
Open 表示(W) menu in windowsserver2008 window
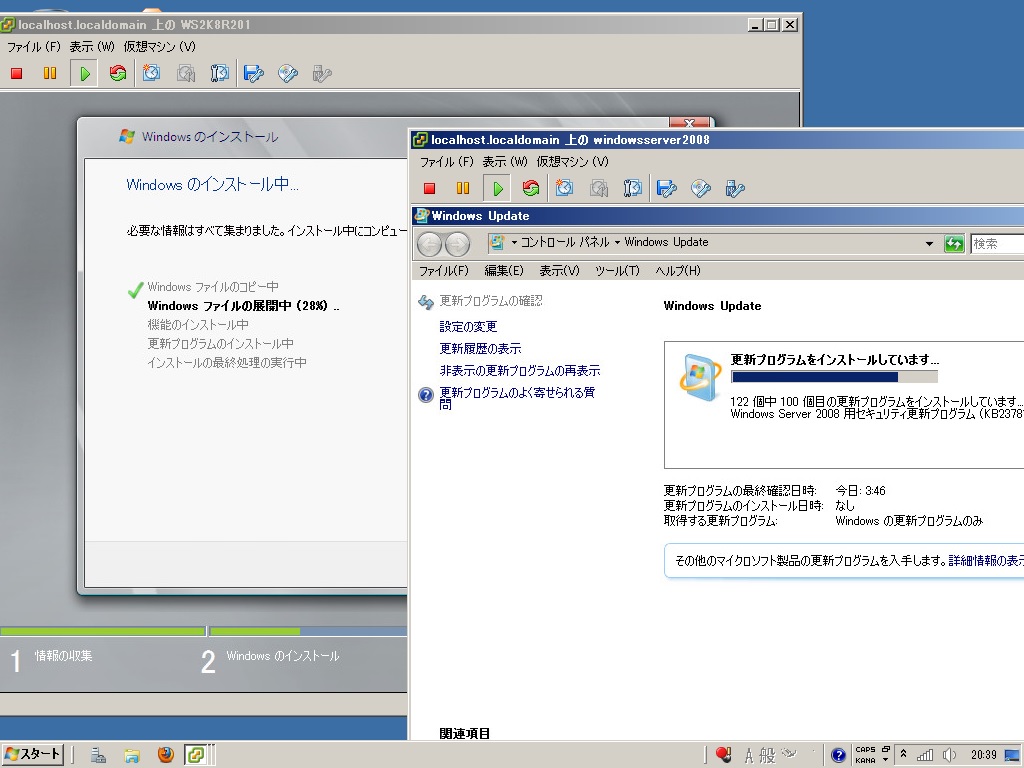505,161
